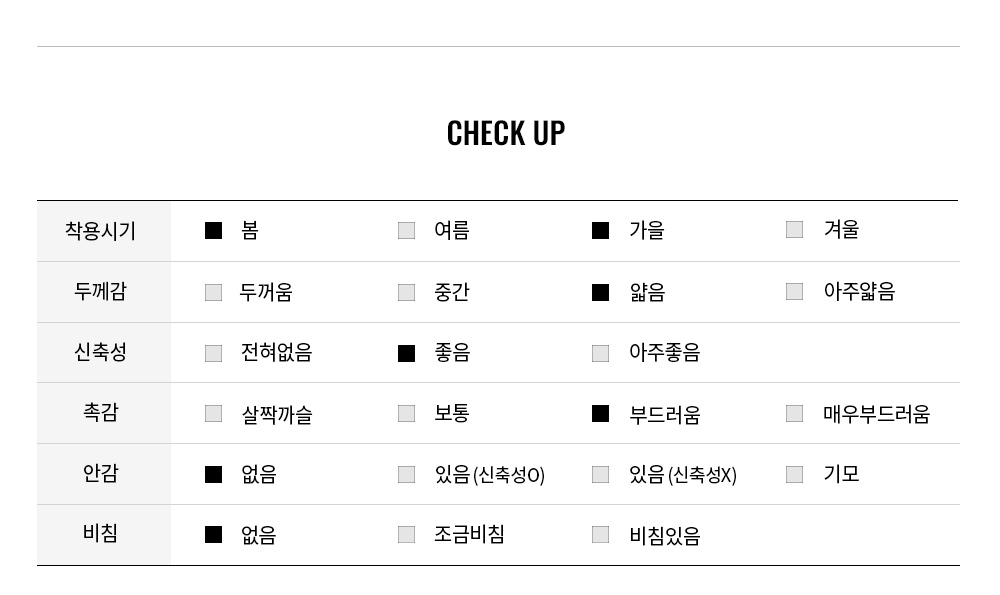Tick the 기모 lining checkbox
Image resolution: width=1000 pixels, height=595 pixels.
(794, 474)
